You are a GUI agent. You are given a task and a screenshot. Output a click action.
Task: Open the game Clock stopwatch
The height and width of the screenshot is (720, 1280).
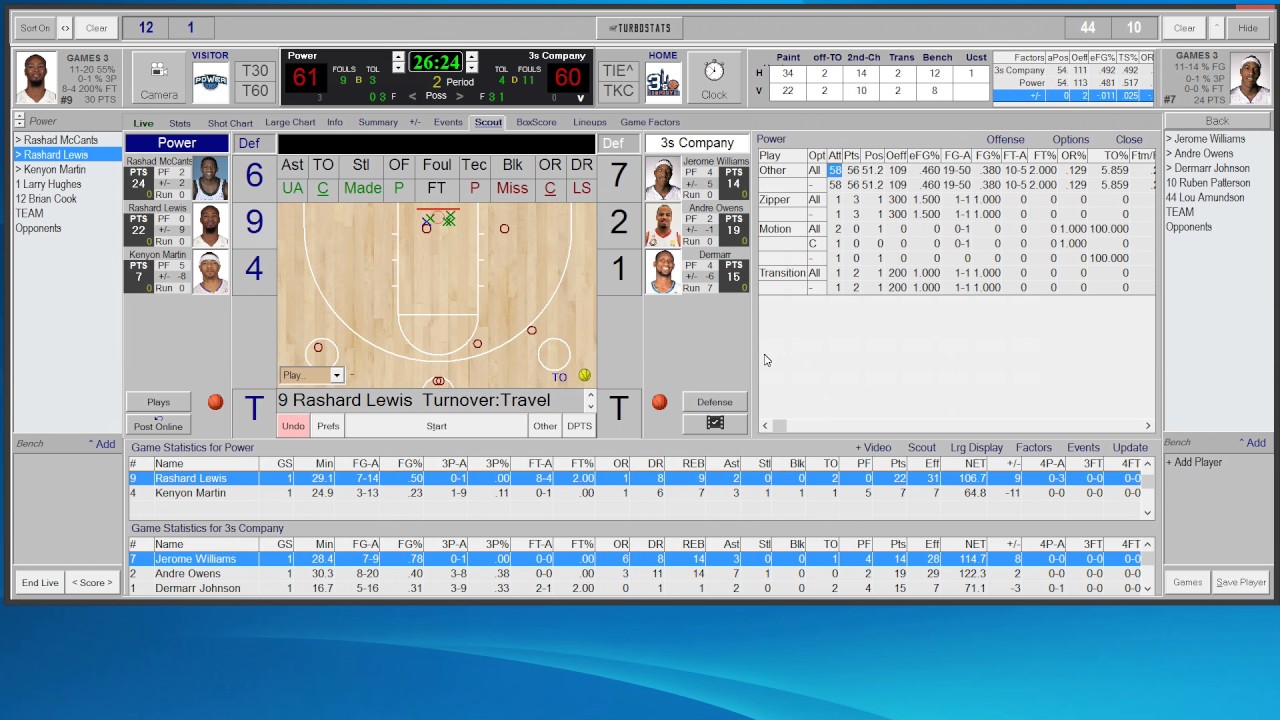pos(713,78)
